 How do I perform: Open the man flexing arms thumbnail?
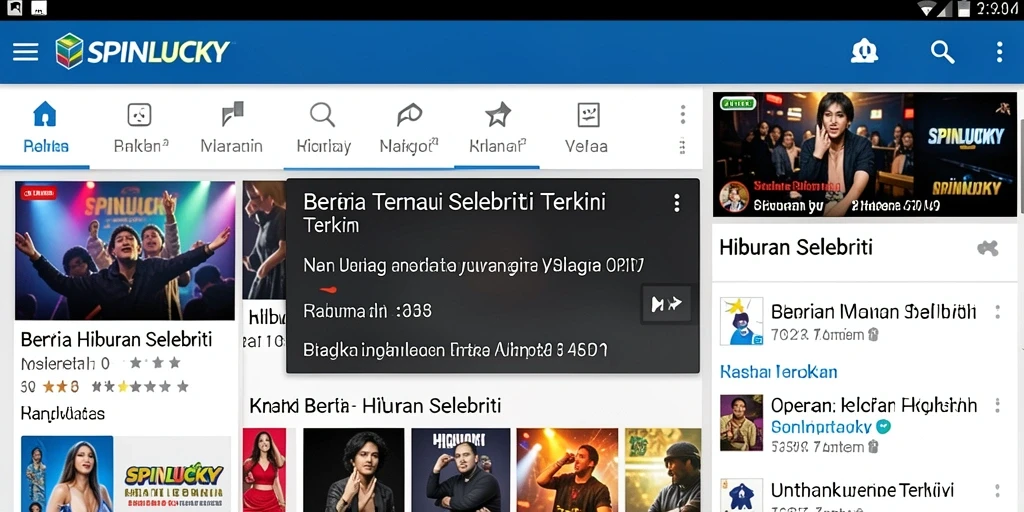(461, 470)
